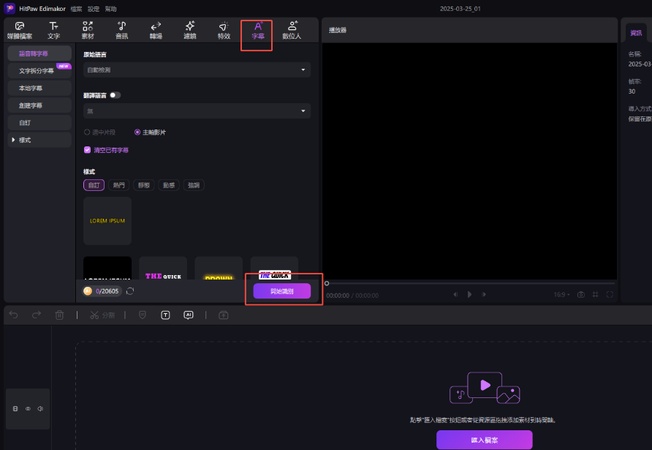Switch to the Info (資訊) tab
Screen dimensions: 652x450
tap(636, 33)
